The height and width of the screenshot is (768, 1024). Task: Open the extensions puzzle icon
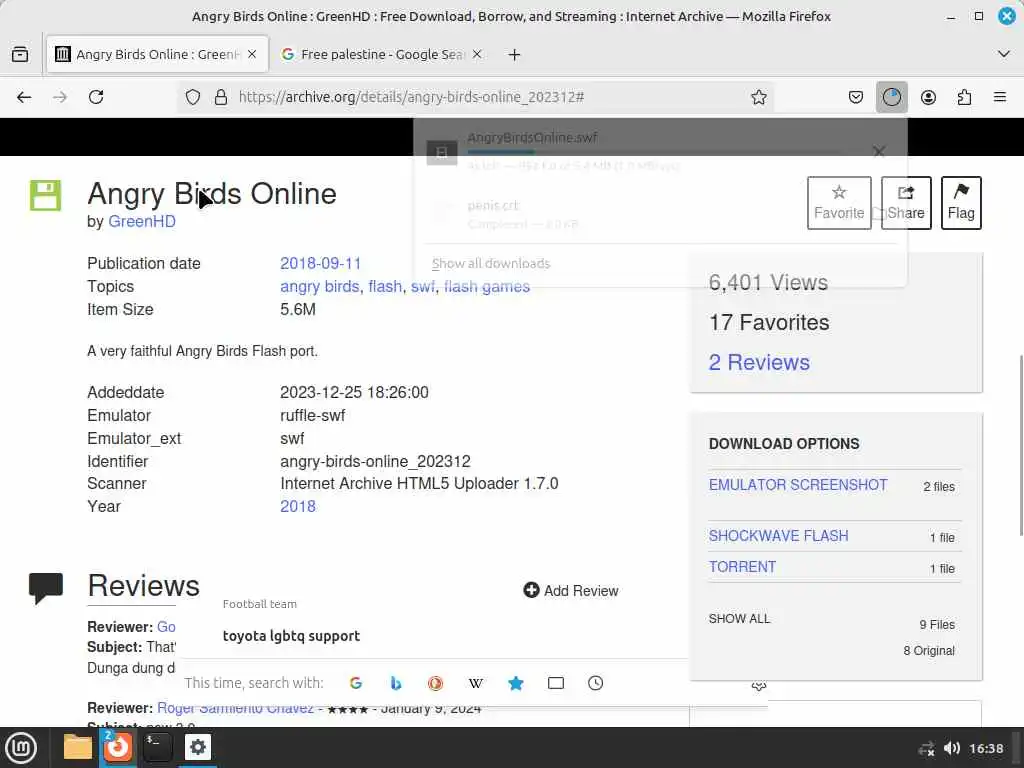(x=964, y=97)
